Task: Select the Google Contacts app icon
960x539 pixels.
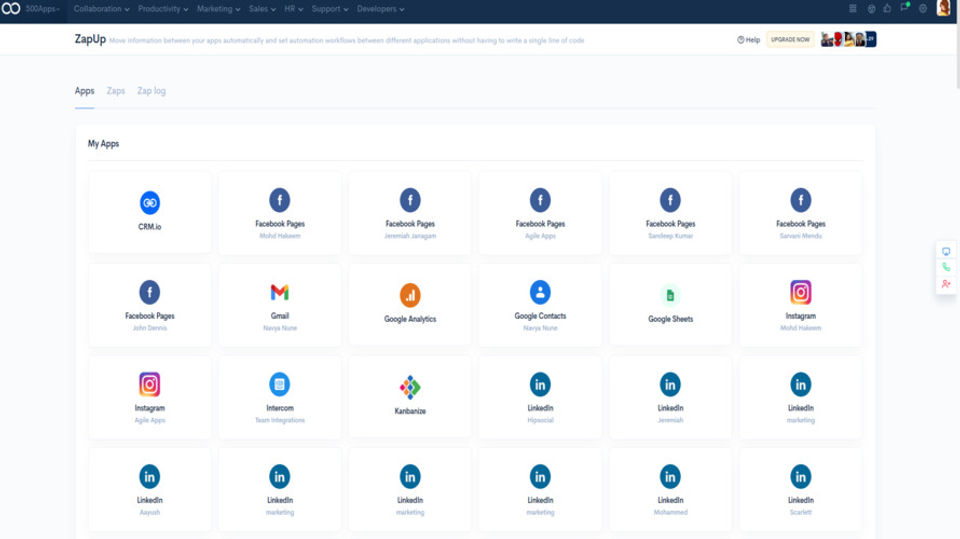Action: (540, 292)
